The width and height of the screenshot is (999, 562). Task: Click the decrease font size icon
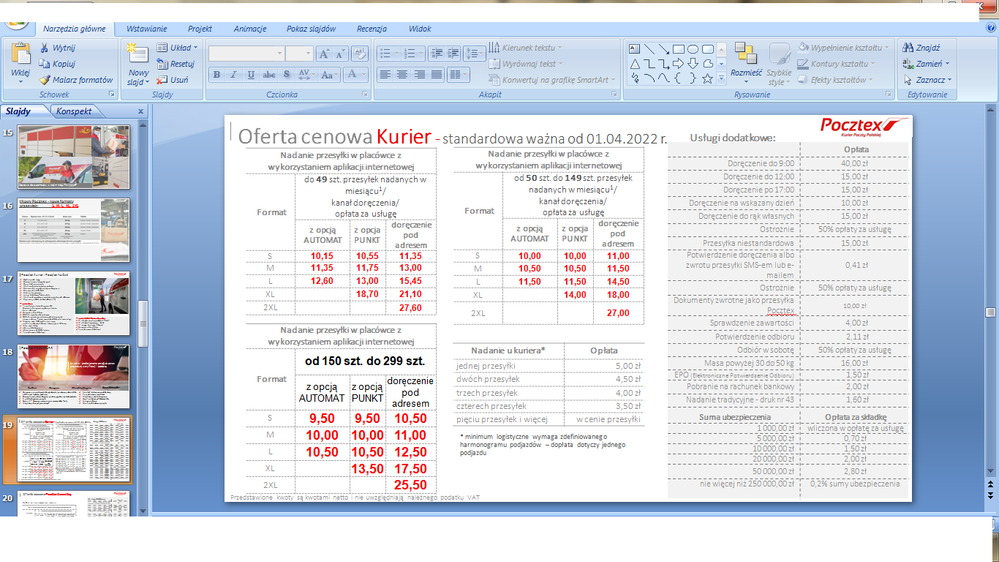pos(340,54)
